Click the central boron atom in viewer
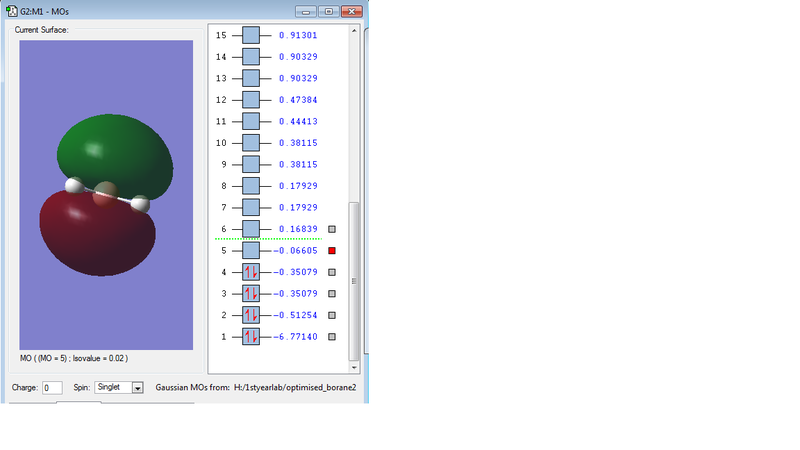 tap(106, 195)
